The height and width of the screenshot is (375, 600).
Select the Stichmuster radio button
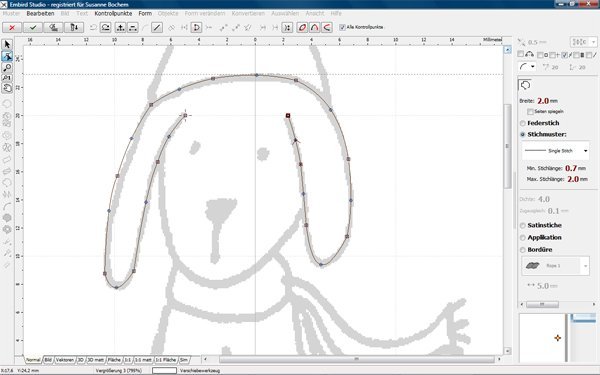click(523, 135)
